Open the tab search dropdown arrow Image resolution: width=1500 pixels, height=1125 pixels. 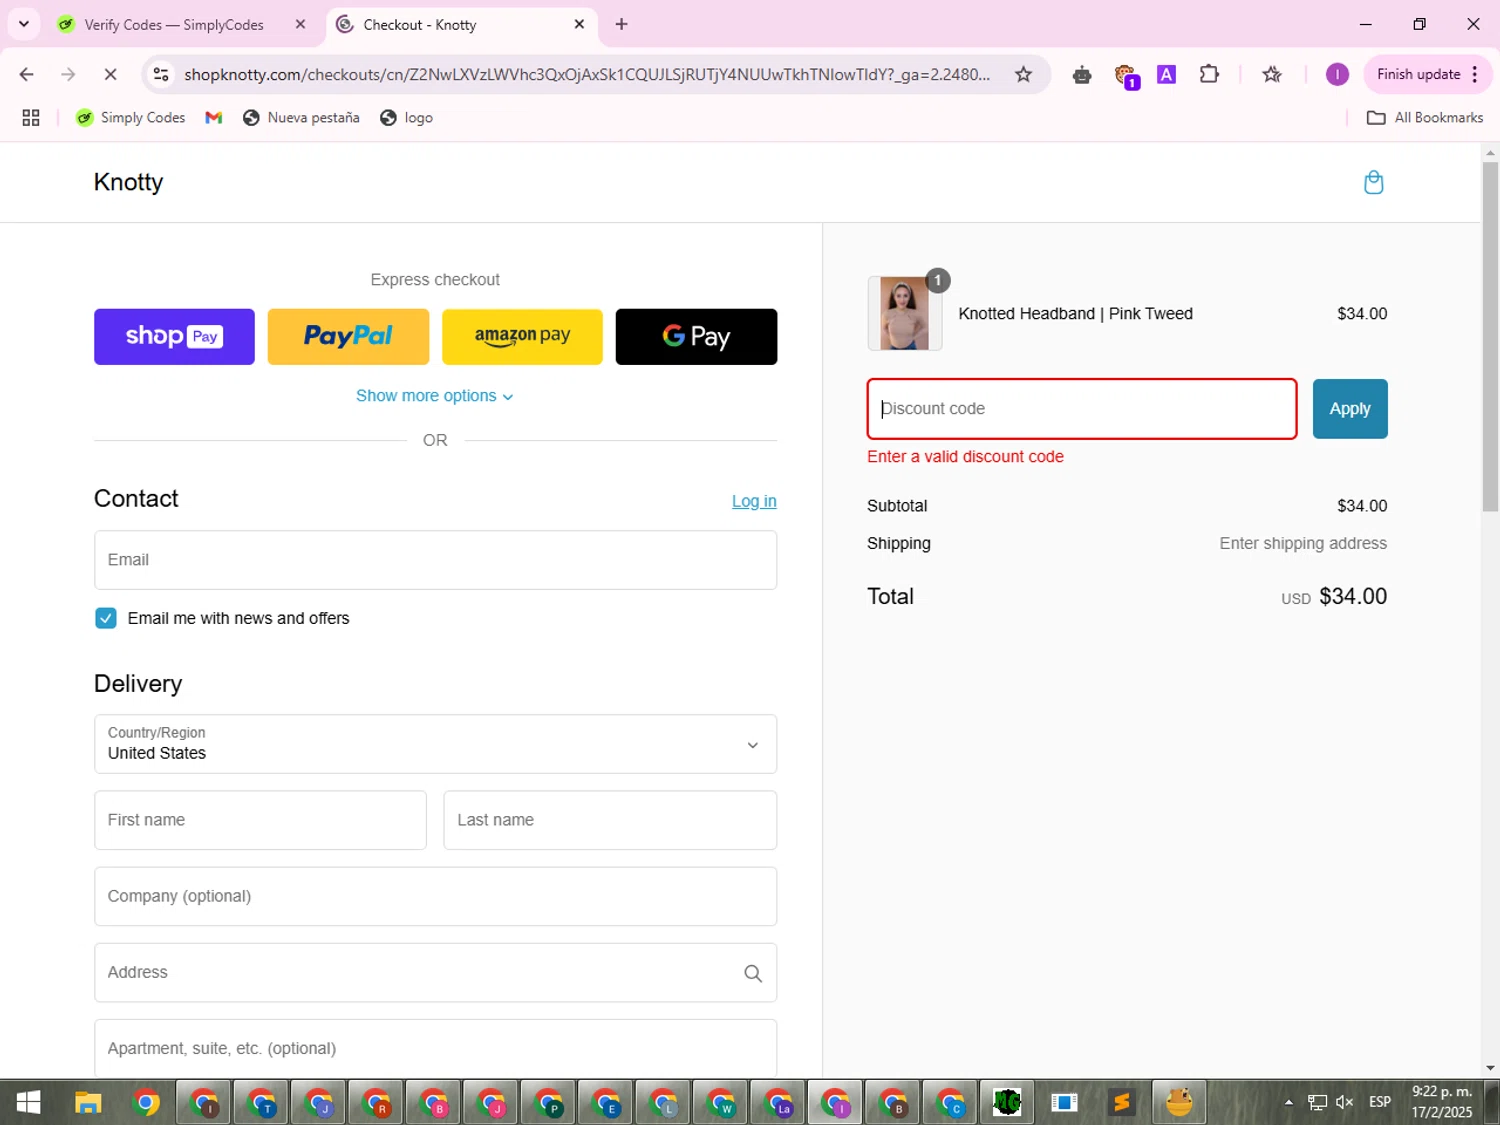point(24,24)
